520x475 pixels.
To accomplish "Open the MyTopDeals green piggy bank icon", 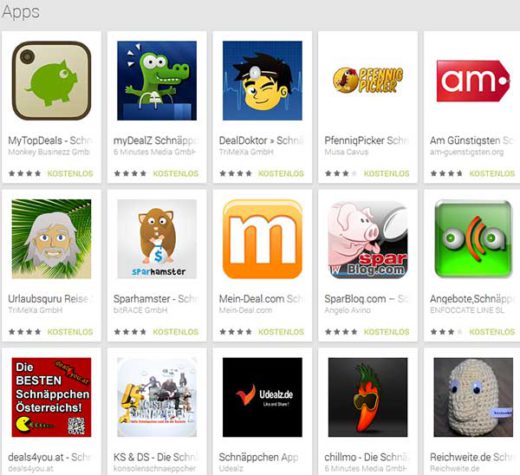I will [x=51, y=80].
